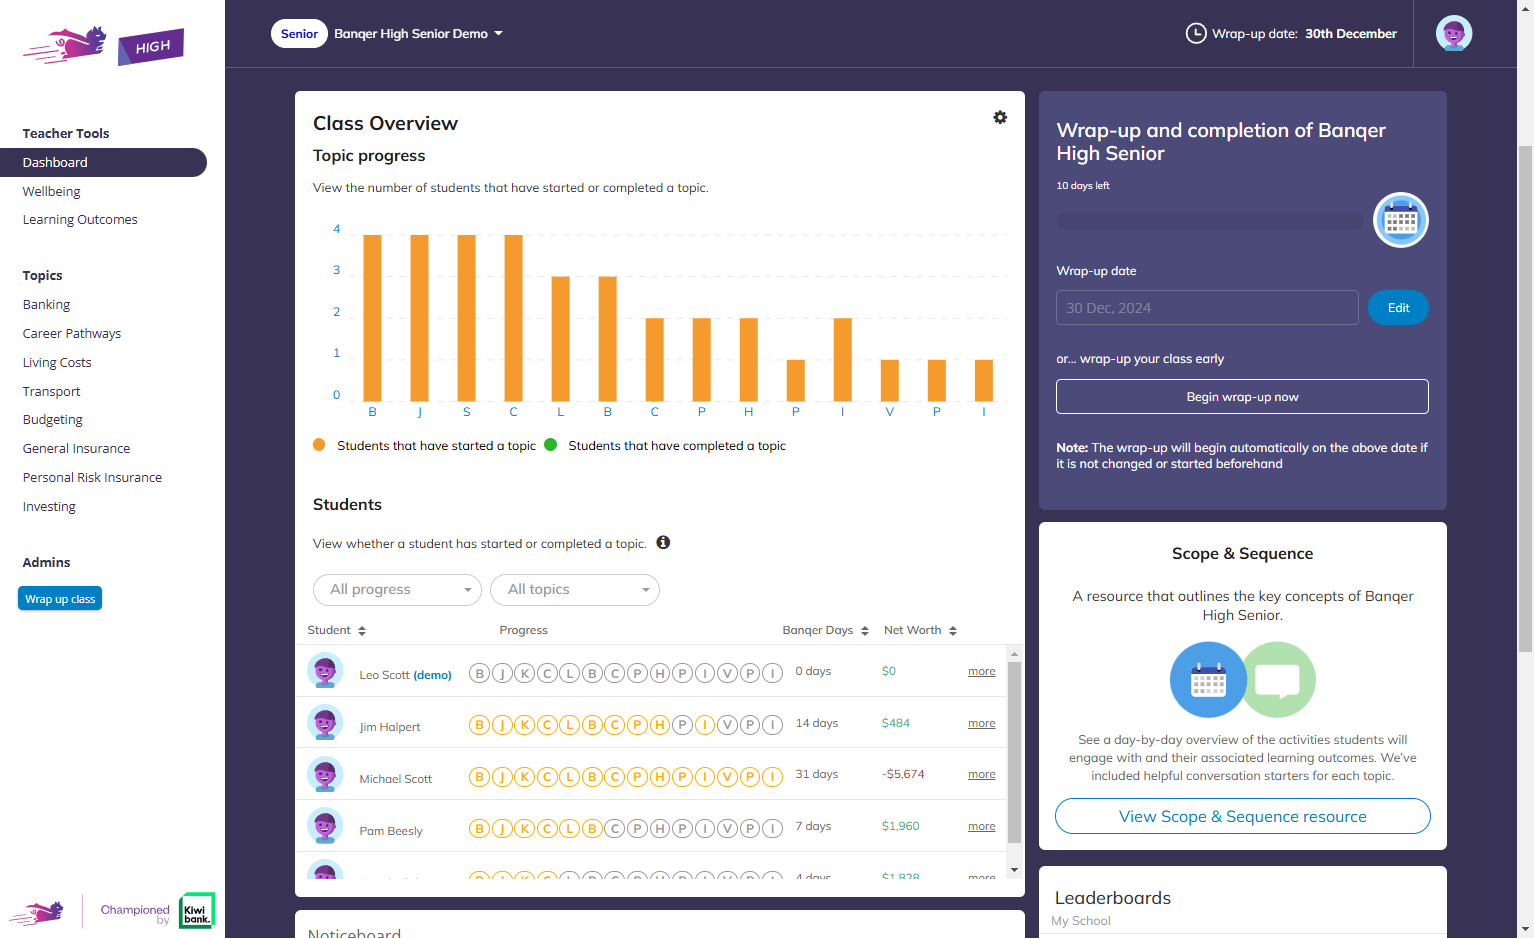Click more link for Jim Halpert
1534x938 pixels.
click(x=981, y=723)
